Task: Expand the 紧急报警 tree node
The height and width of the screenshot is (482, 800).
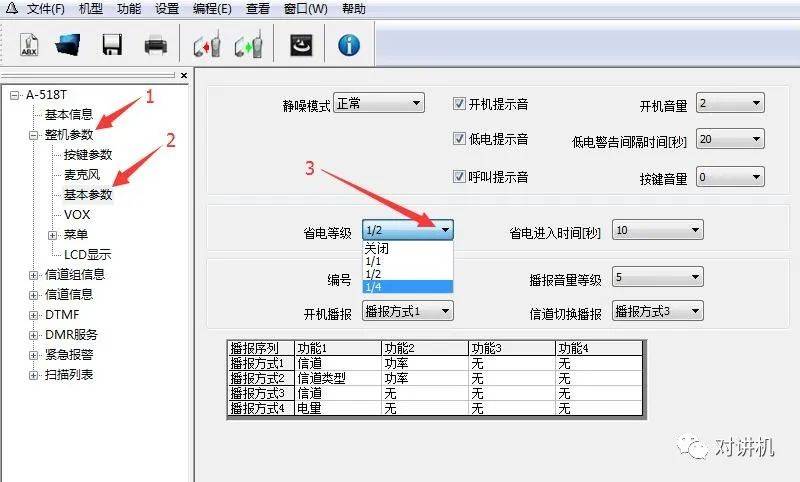Action: [34, 355]
